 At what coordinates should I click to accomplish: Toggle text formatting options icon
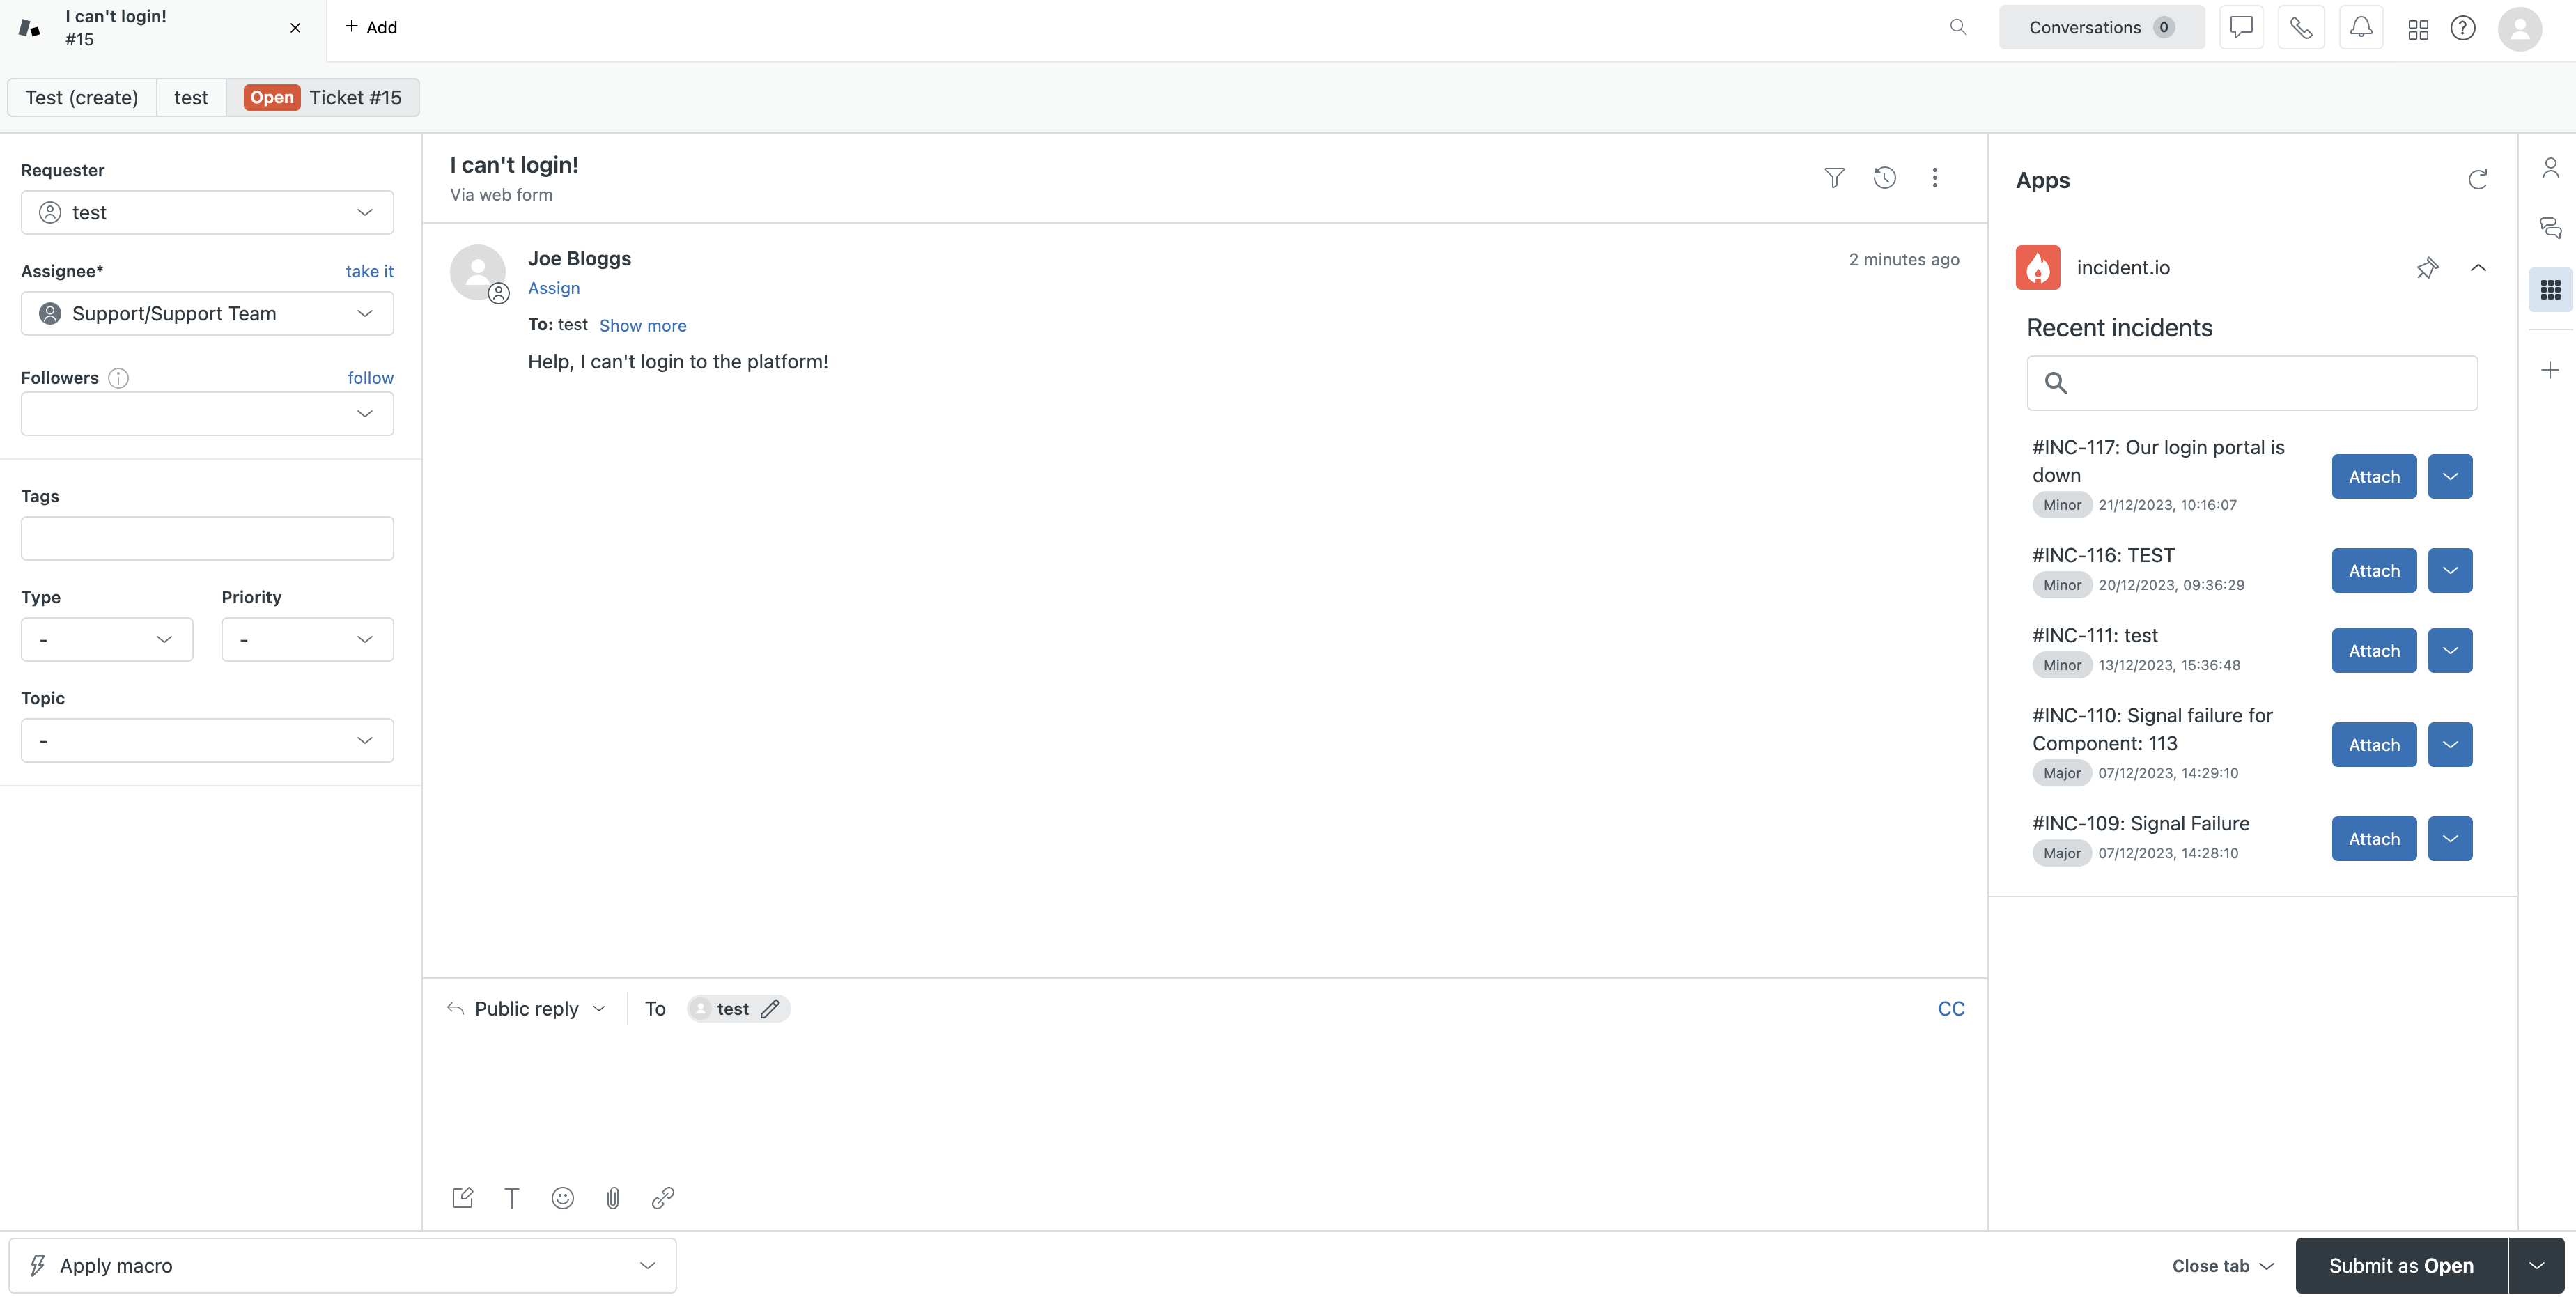click(512, 1197)
